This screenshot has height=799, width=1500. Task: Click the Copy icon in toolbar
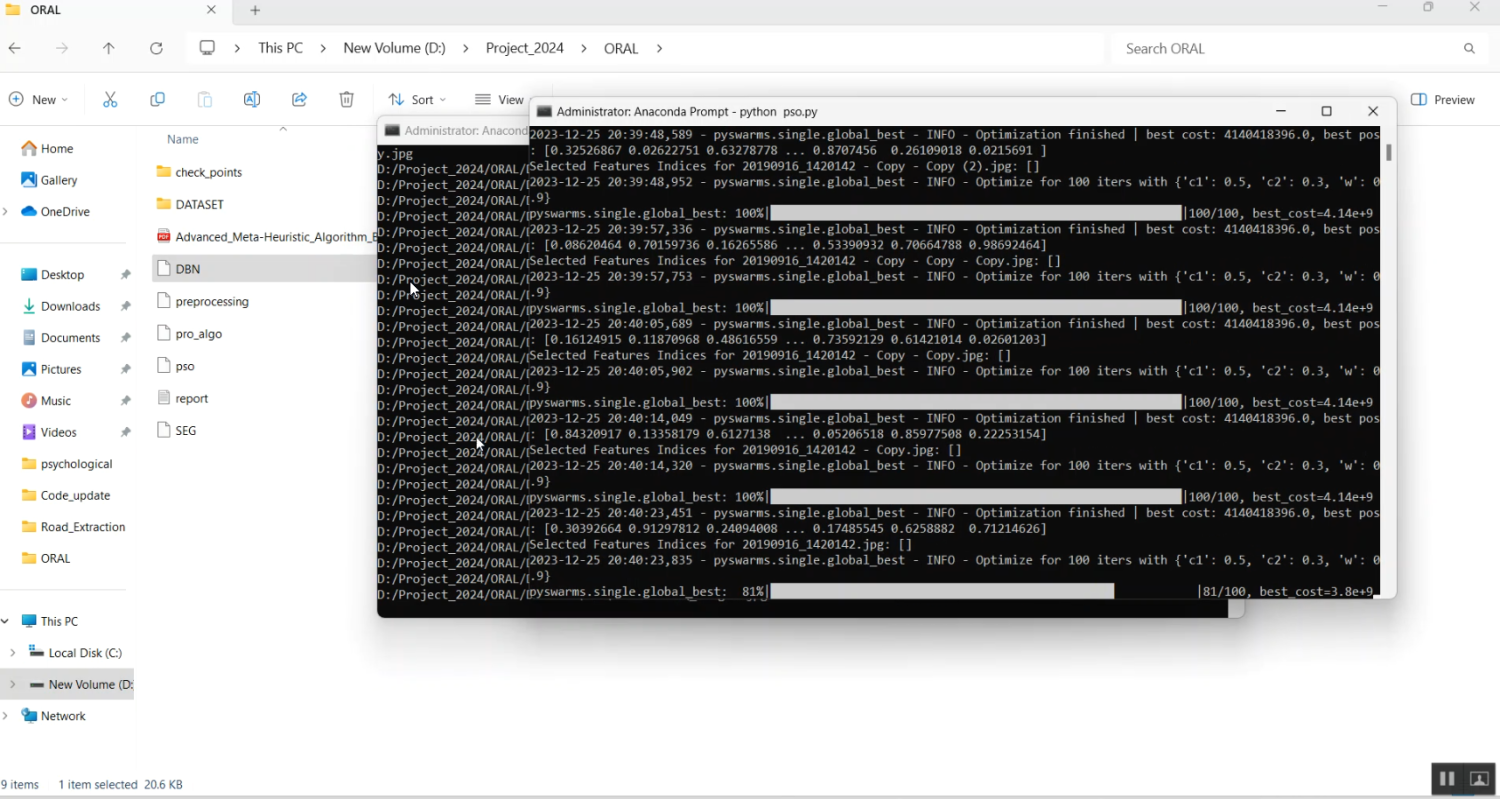click(157, 100)
